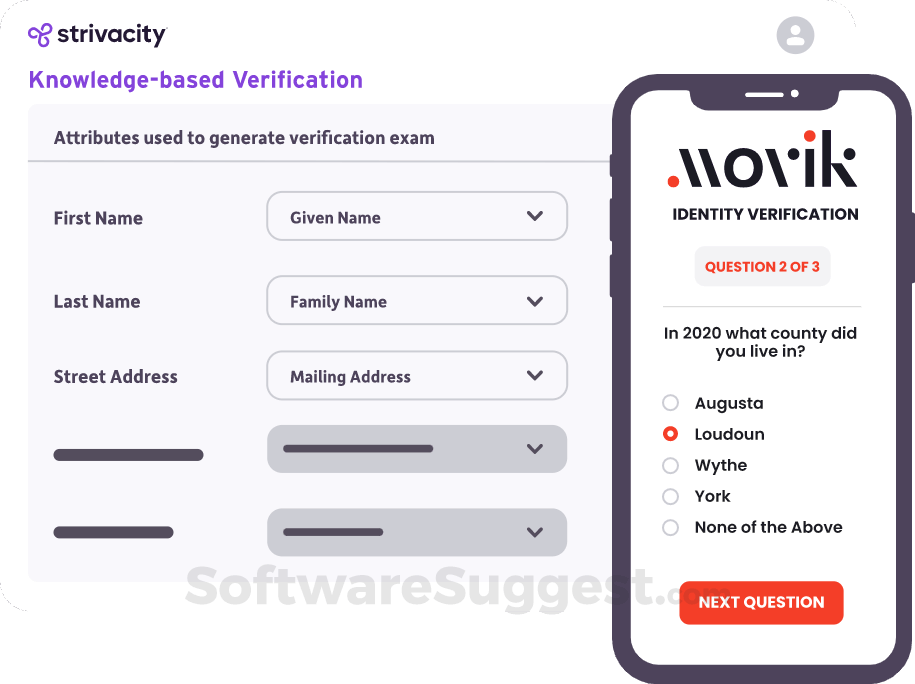Image resolution: width=915 pixels, height=684 pixels.
Task: Select the Augusta radio button
Action: [670, 403]
